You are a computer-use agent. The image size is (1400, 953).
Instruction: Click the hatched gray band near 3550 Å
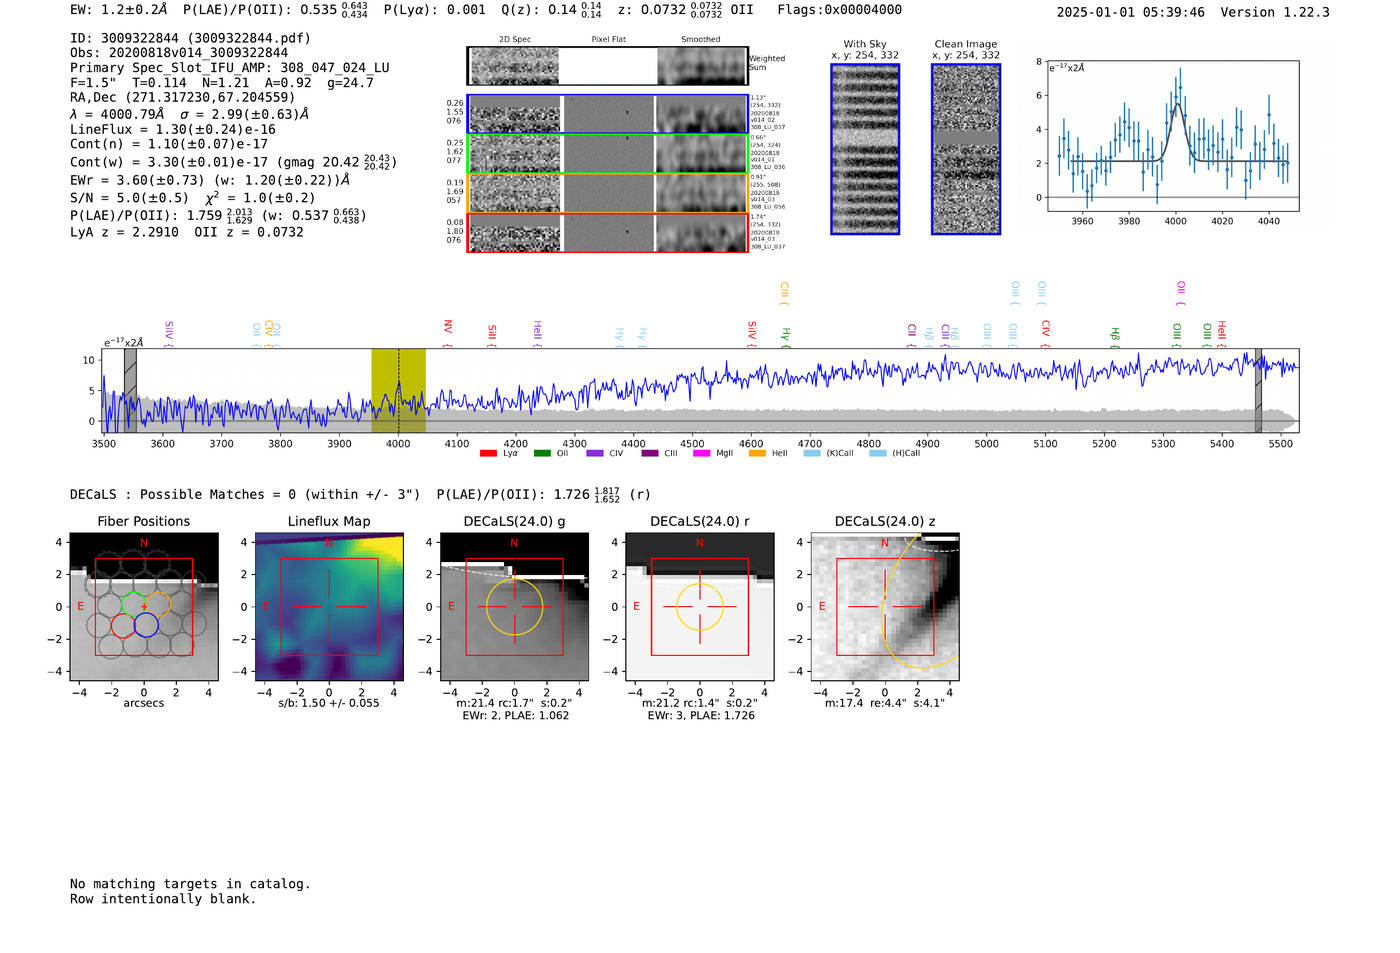tap(130, 390)
